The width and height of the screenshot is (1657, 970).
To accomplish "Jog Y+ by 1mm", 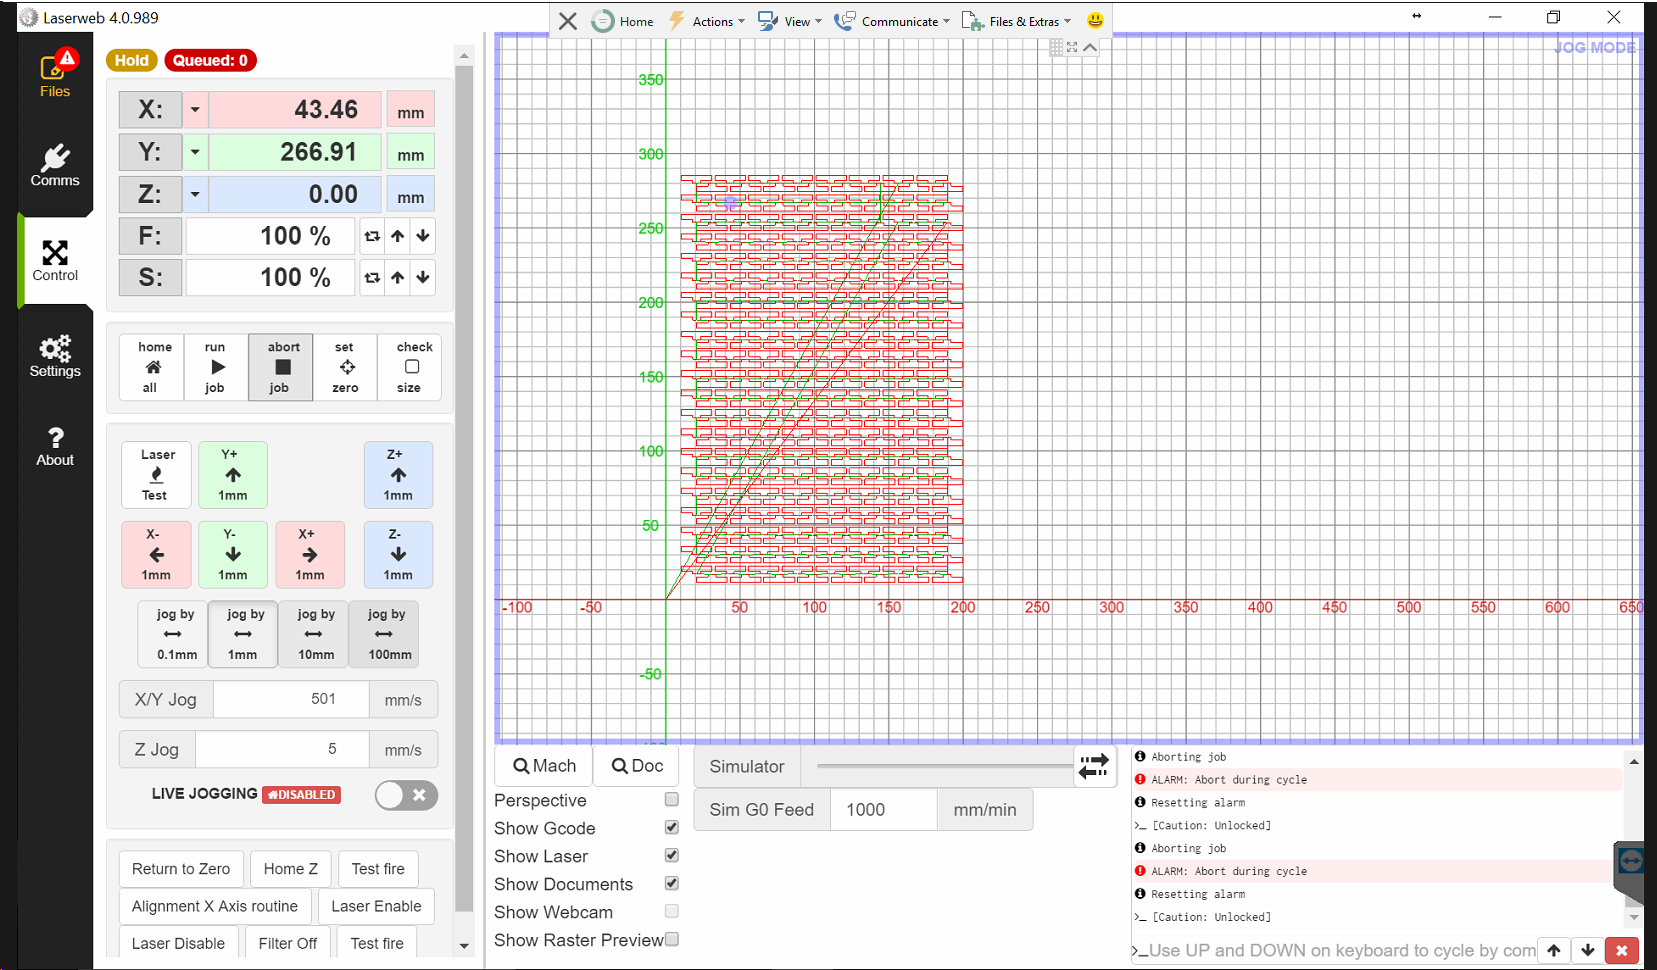I will pos(233,475).
